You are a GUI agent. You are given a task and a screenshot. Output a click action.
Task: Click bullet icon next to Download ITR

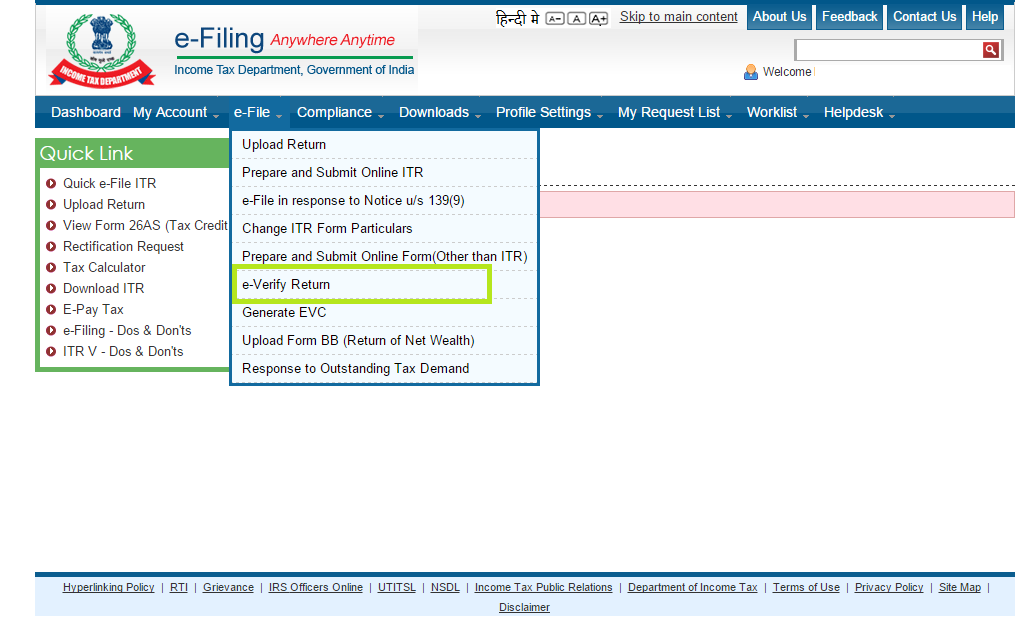[x=51, y=289]
